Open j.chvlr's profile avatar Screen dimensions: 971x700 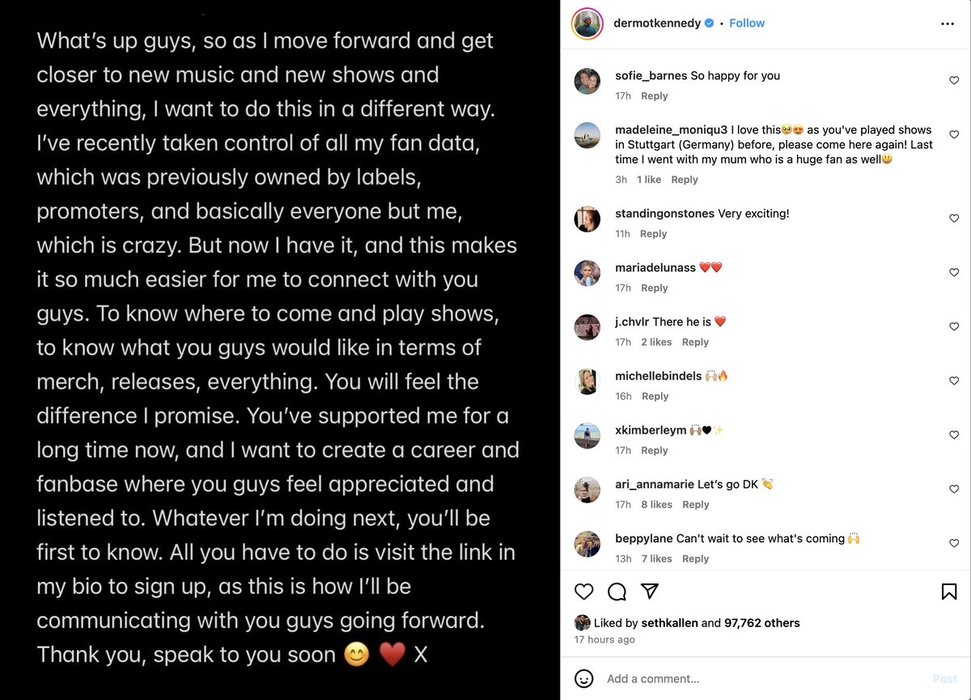point(587,327)
